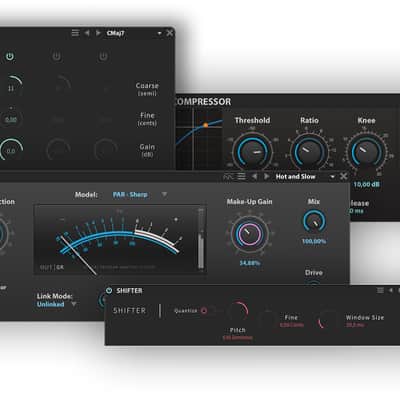Viewport: 400px width, 400px height.
Task: Click the Mix knob at 100%
Action: click(x=314, y=221)
